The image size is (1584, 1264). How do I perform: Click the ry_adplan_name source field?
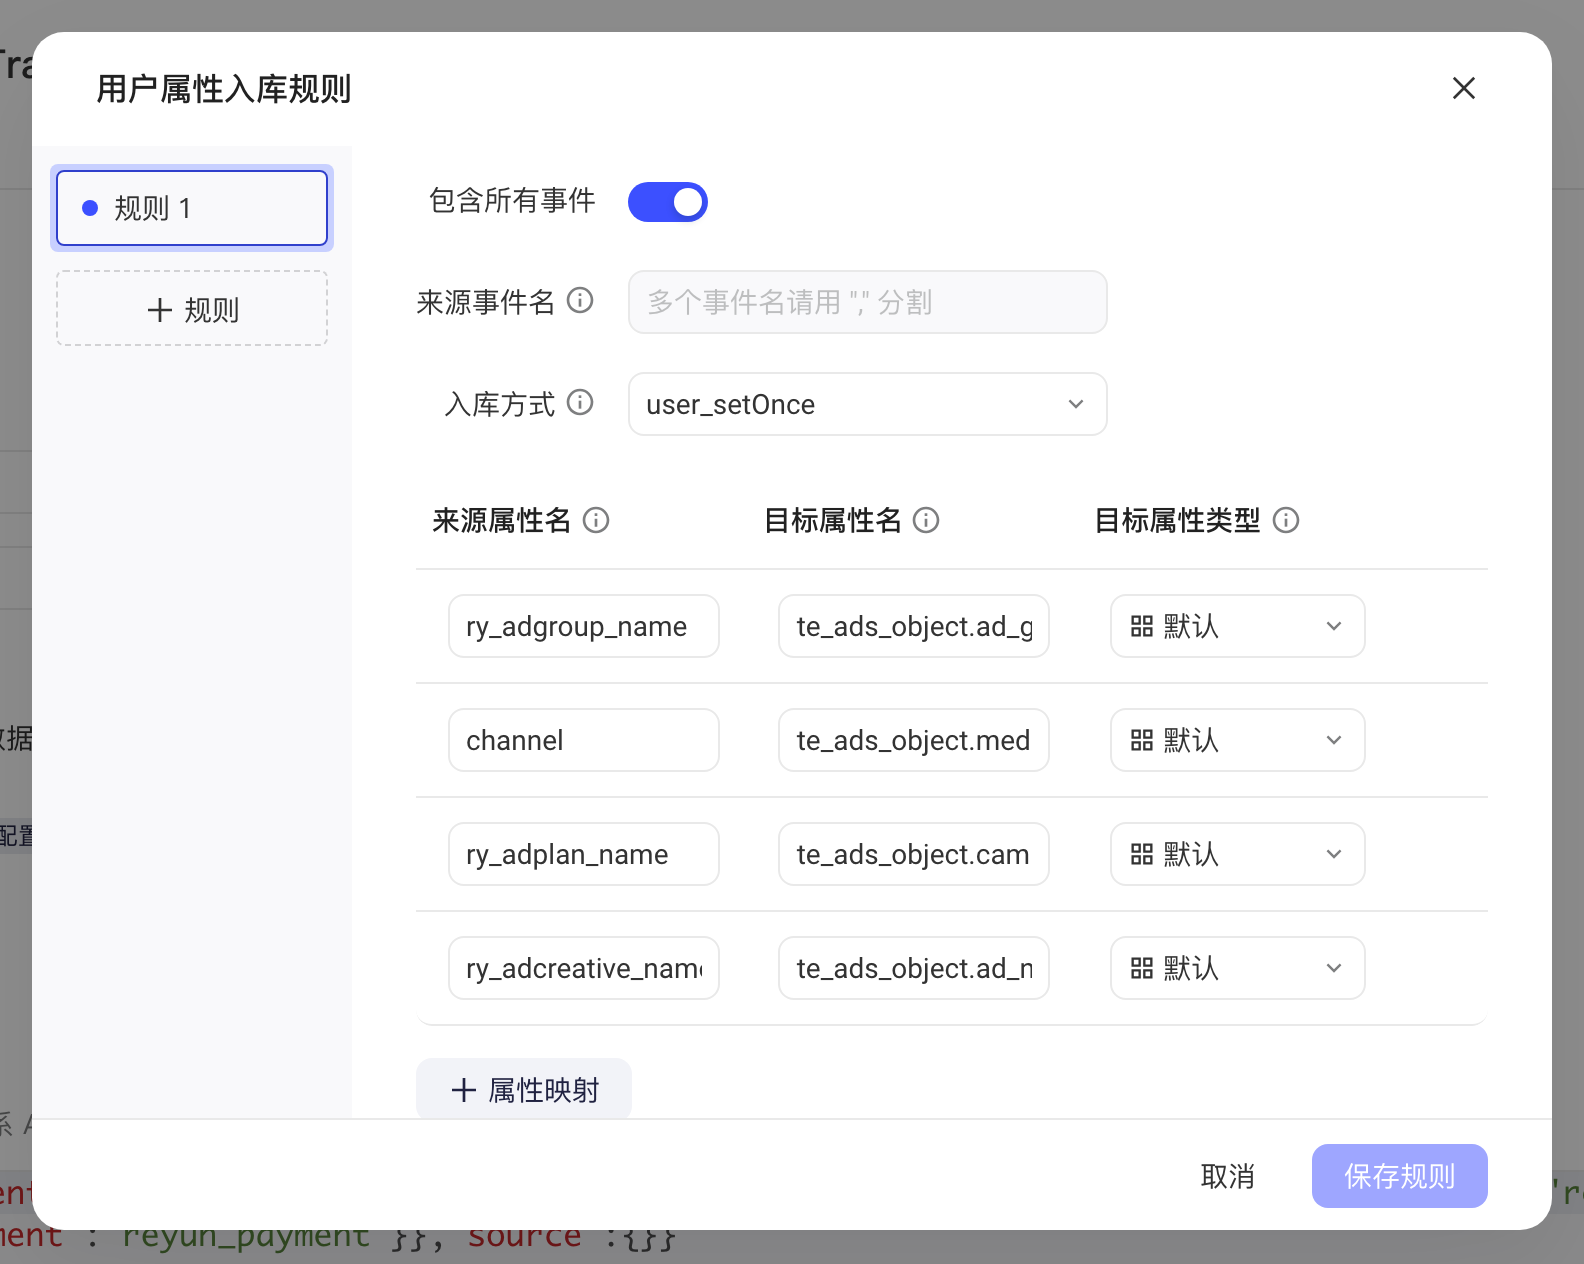[584, 854]
